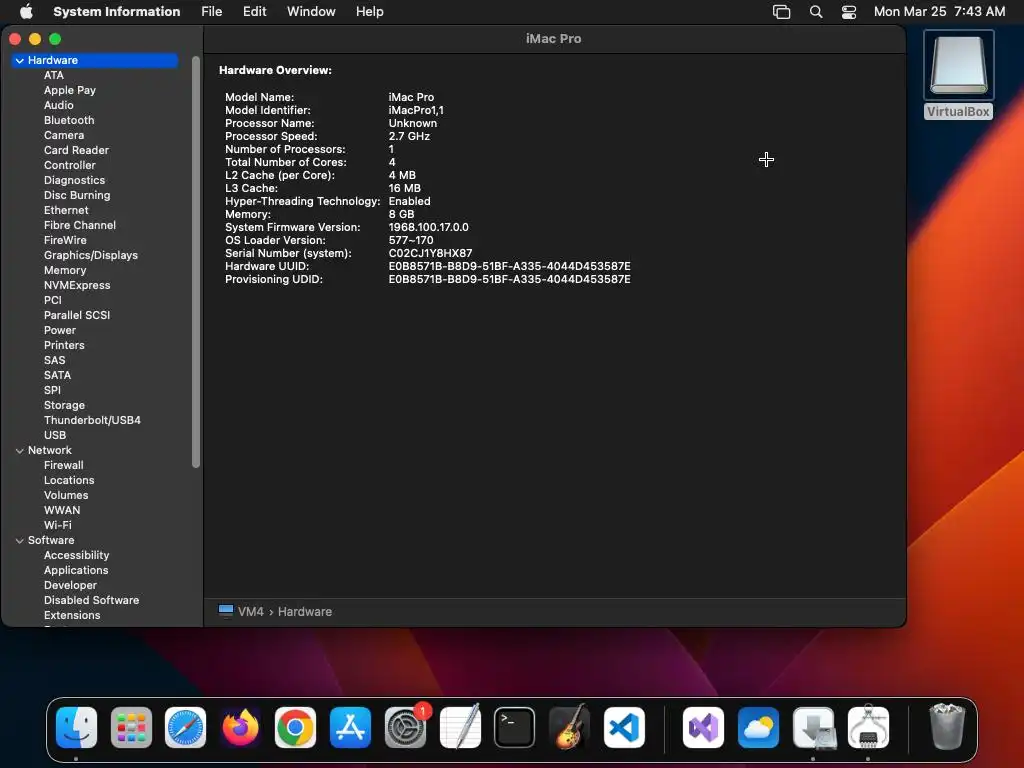This screenshot has width=1024, height=768.
Task: Open the Help menu
Action: pos(370,11)
